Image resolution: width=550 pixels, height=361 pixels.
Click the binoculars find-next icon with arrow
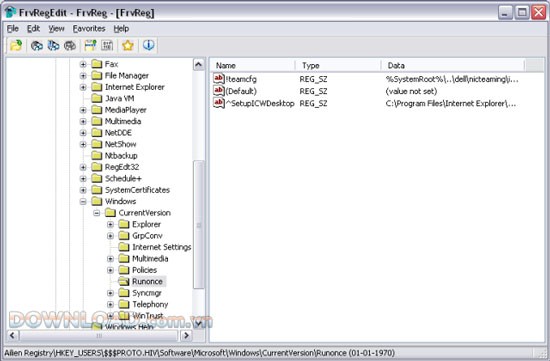[x=53, y=45]
